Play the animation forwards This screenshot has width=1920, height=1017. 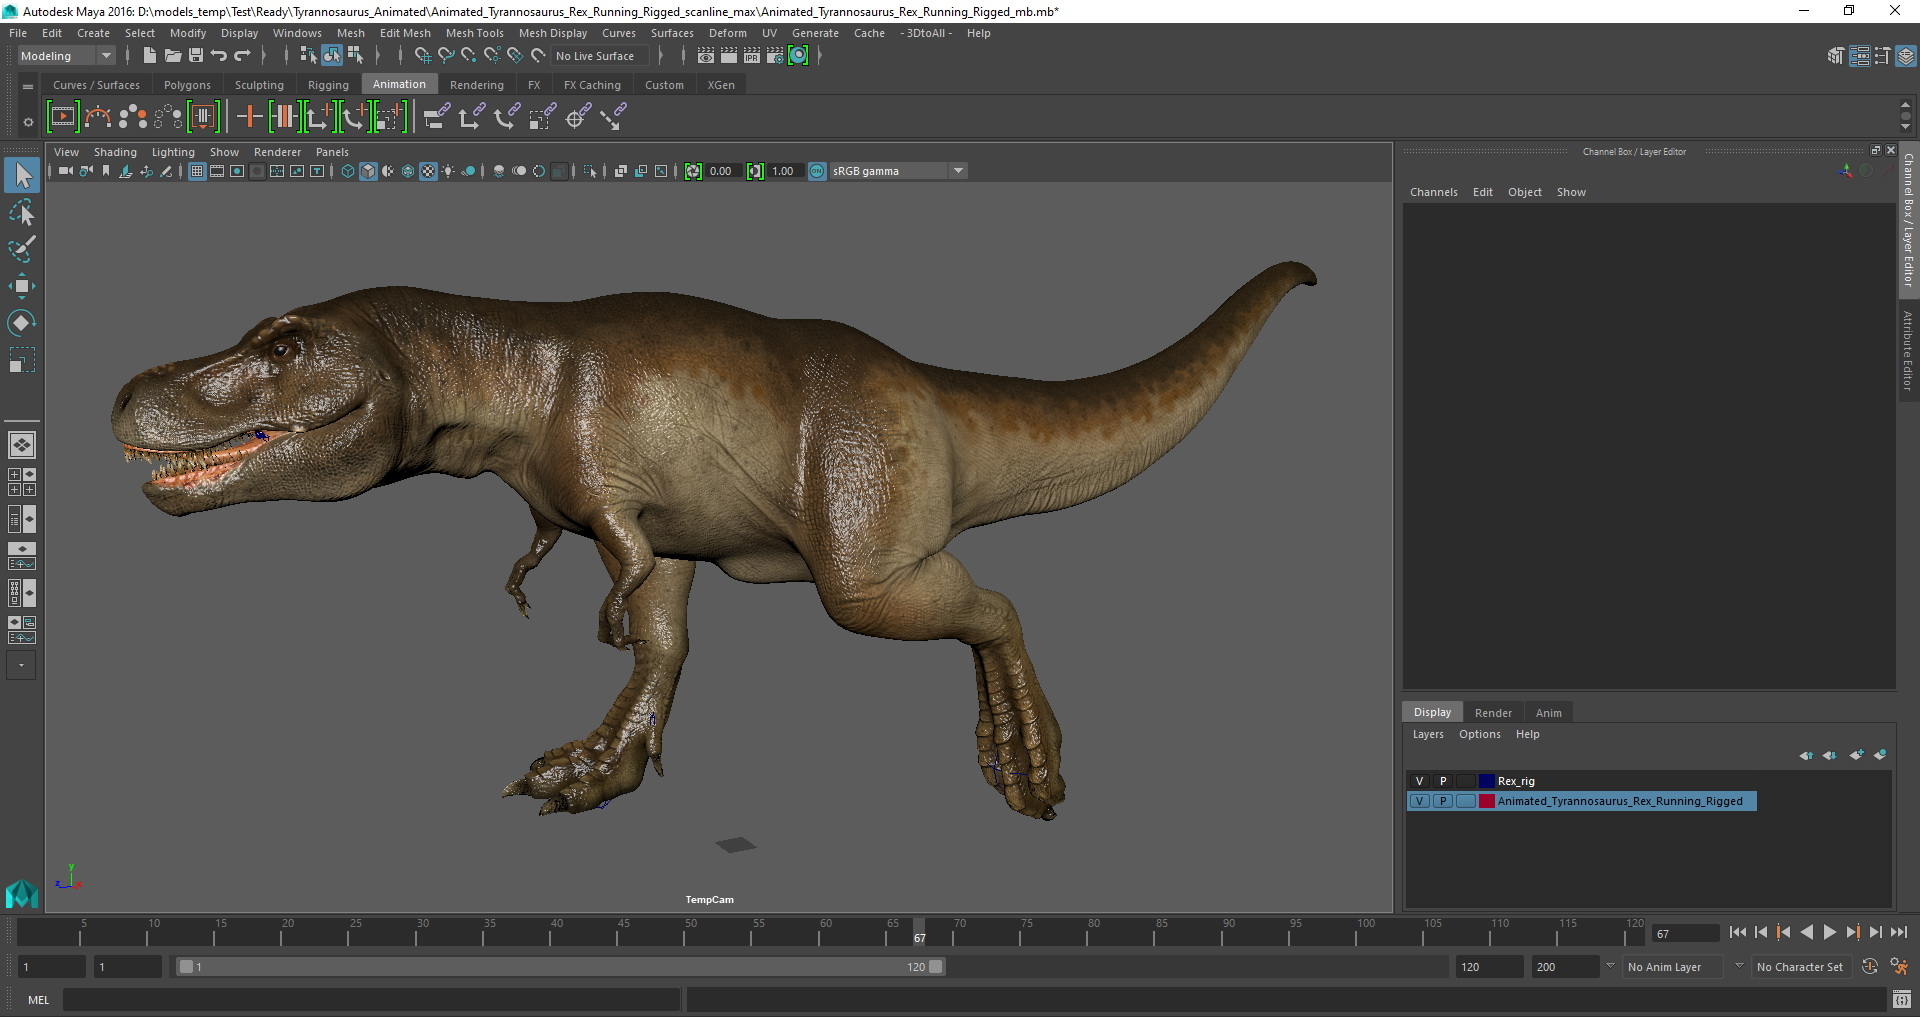pos(1830,932)
